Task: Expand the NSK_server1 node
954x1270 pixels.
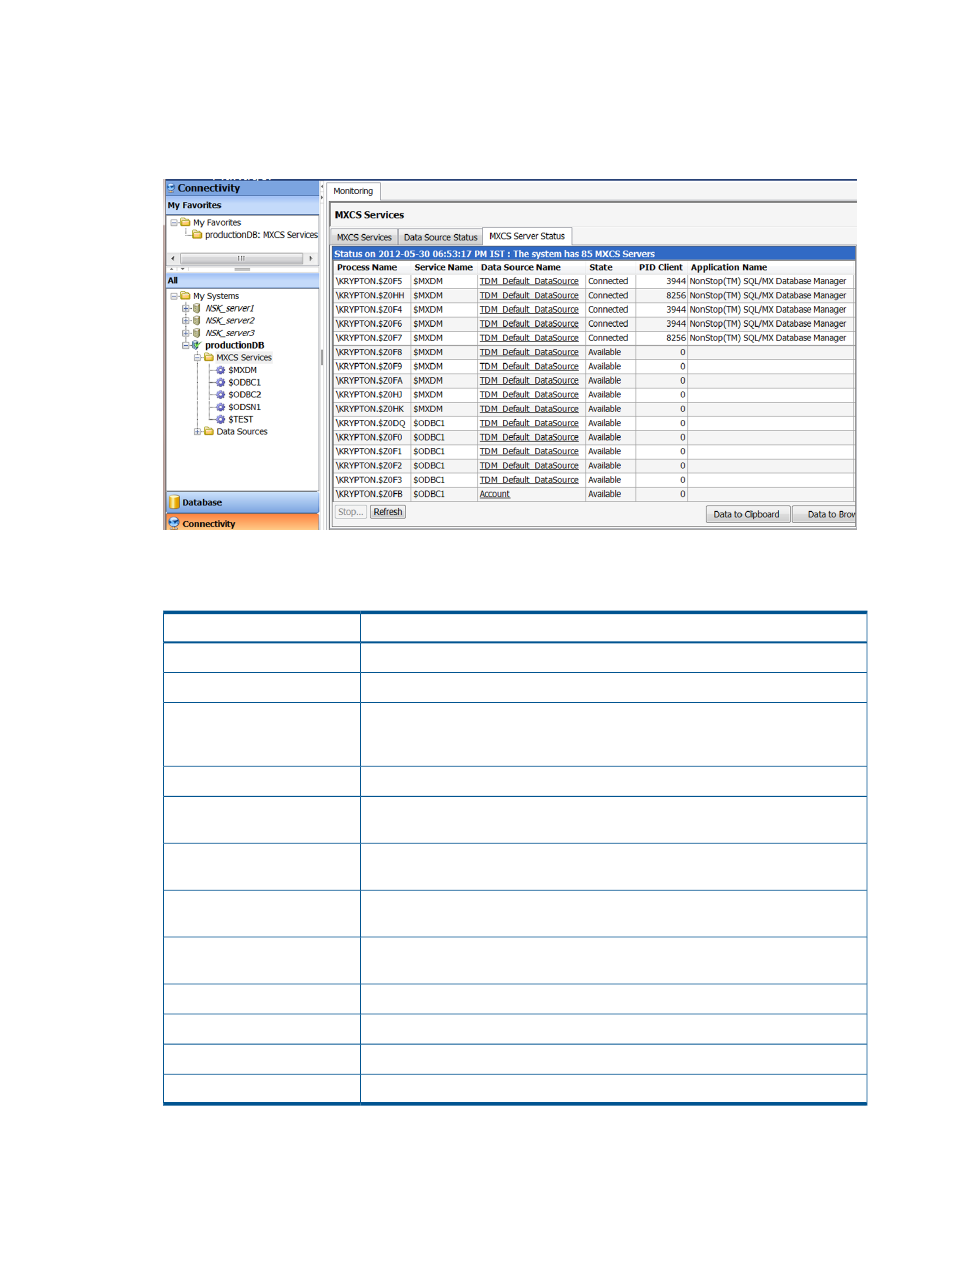Action: pos(186,308)
